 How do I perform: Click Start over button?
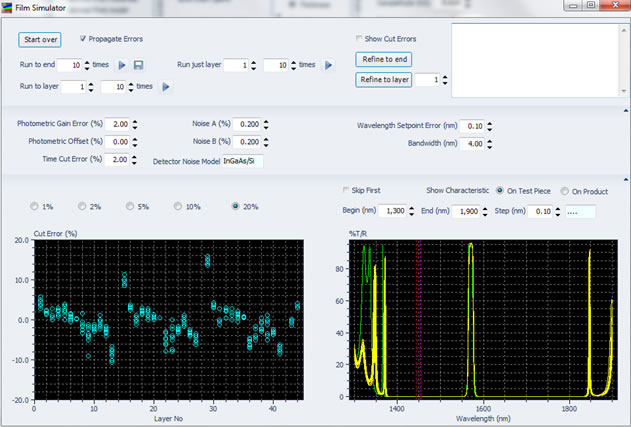tap(40, 39)
